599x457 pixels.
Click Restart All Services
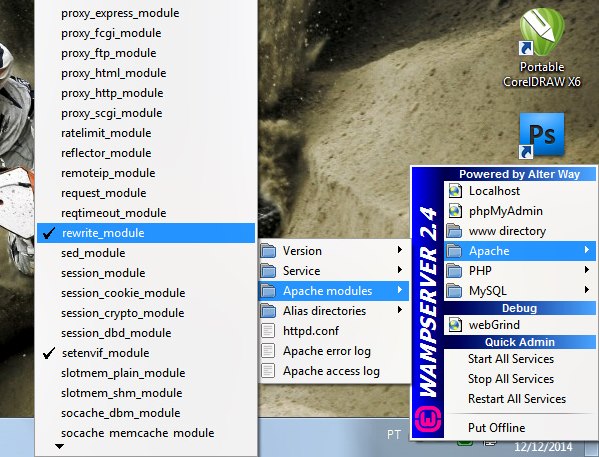pyautogui.click(x=520, y=399)
